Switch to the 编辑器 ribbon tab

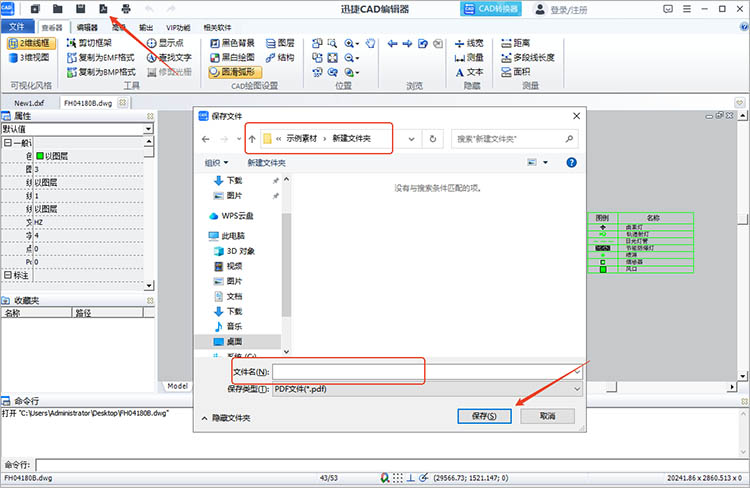coord(87,27)
